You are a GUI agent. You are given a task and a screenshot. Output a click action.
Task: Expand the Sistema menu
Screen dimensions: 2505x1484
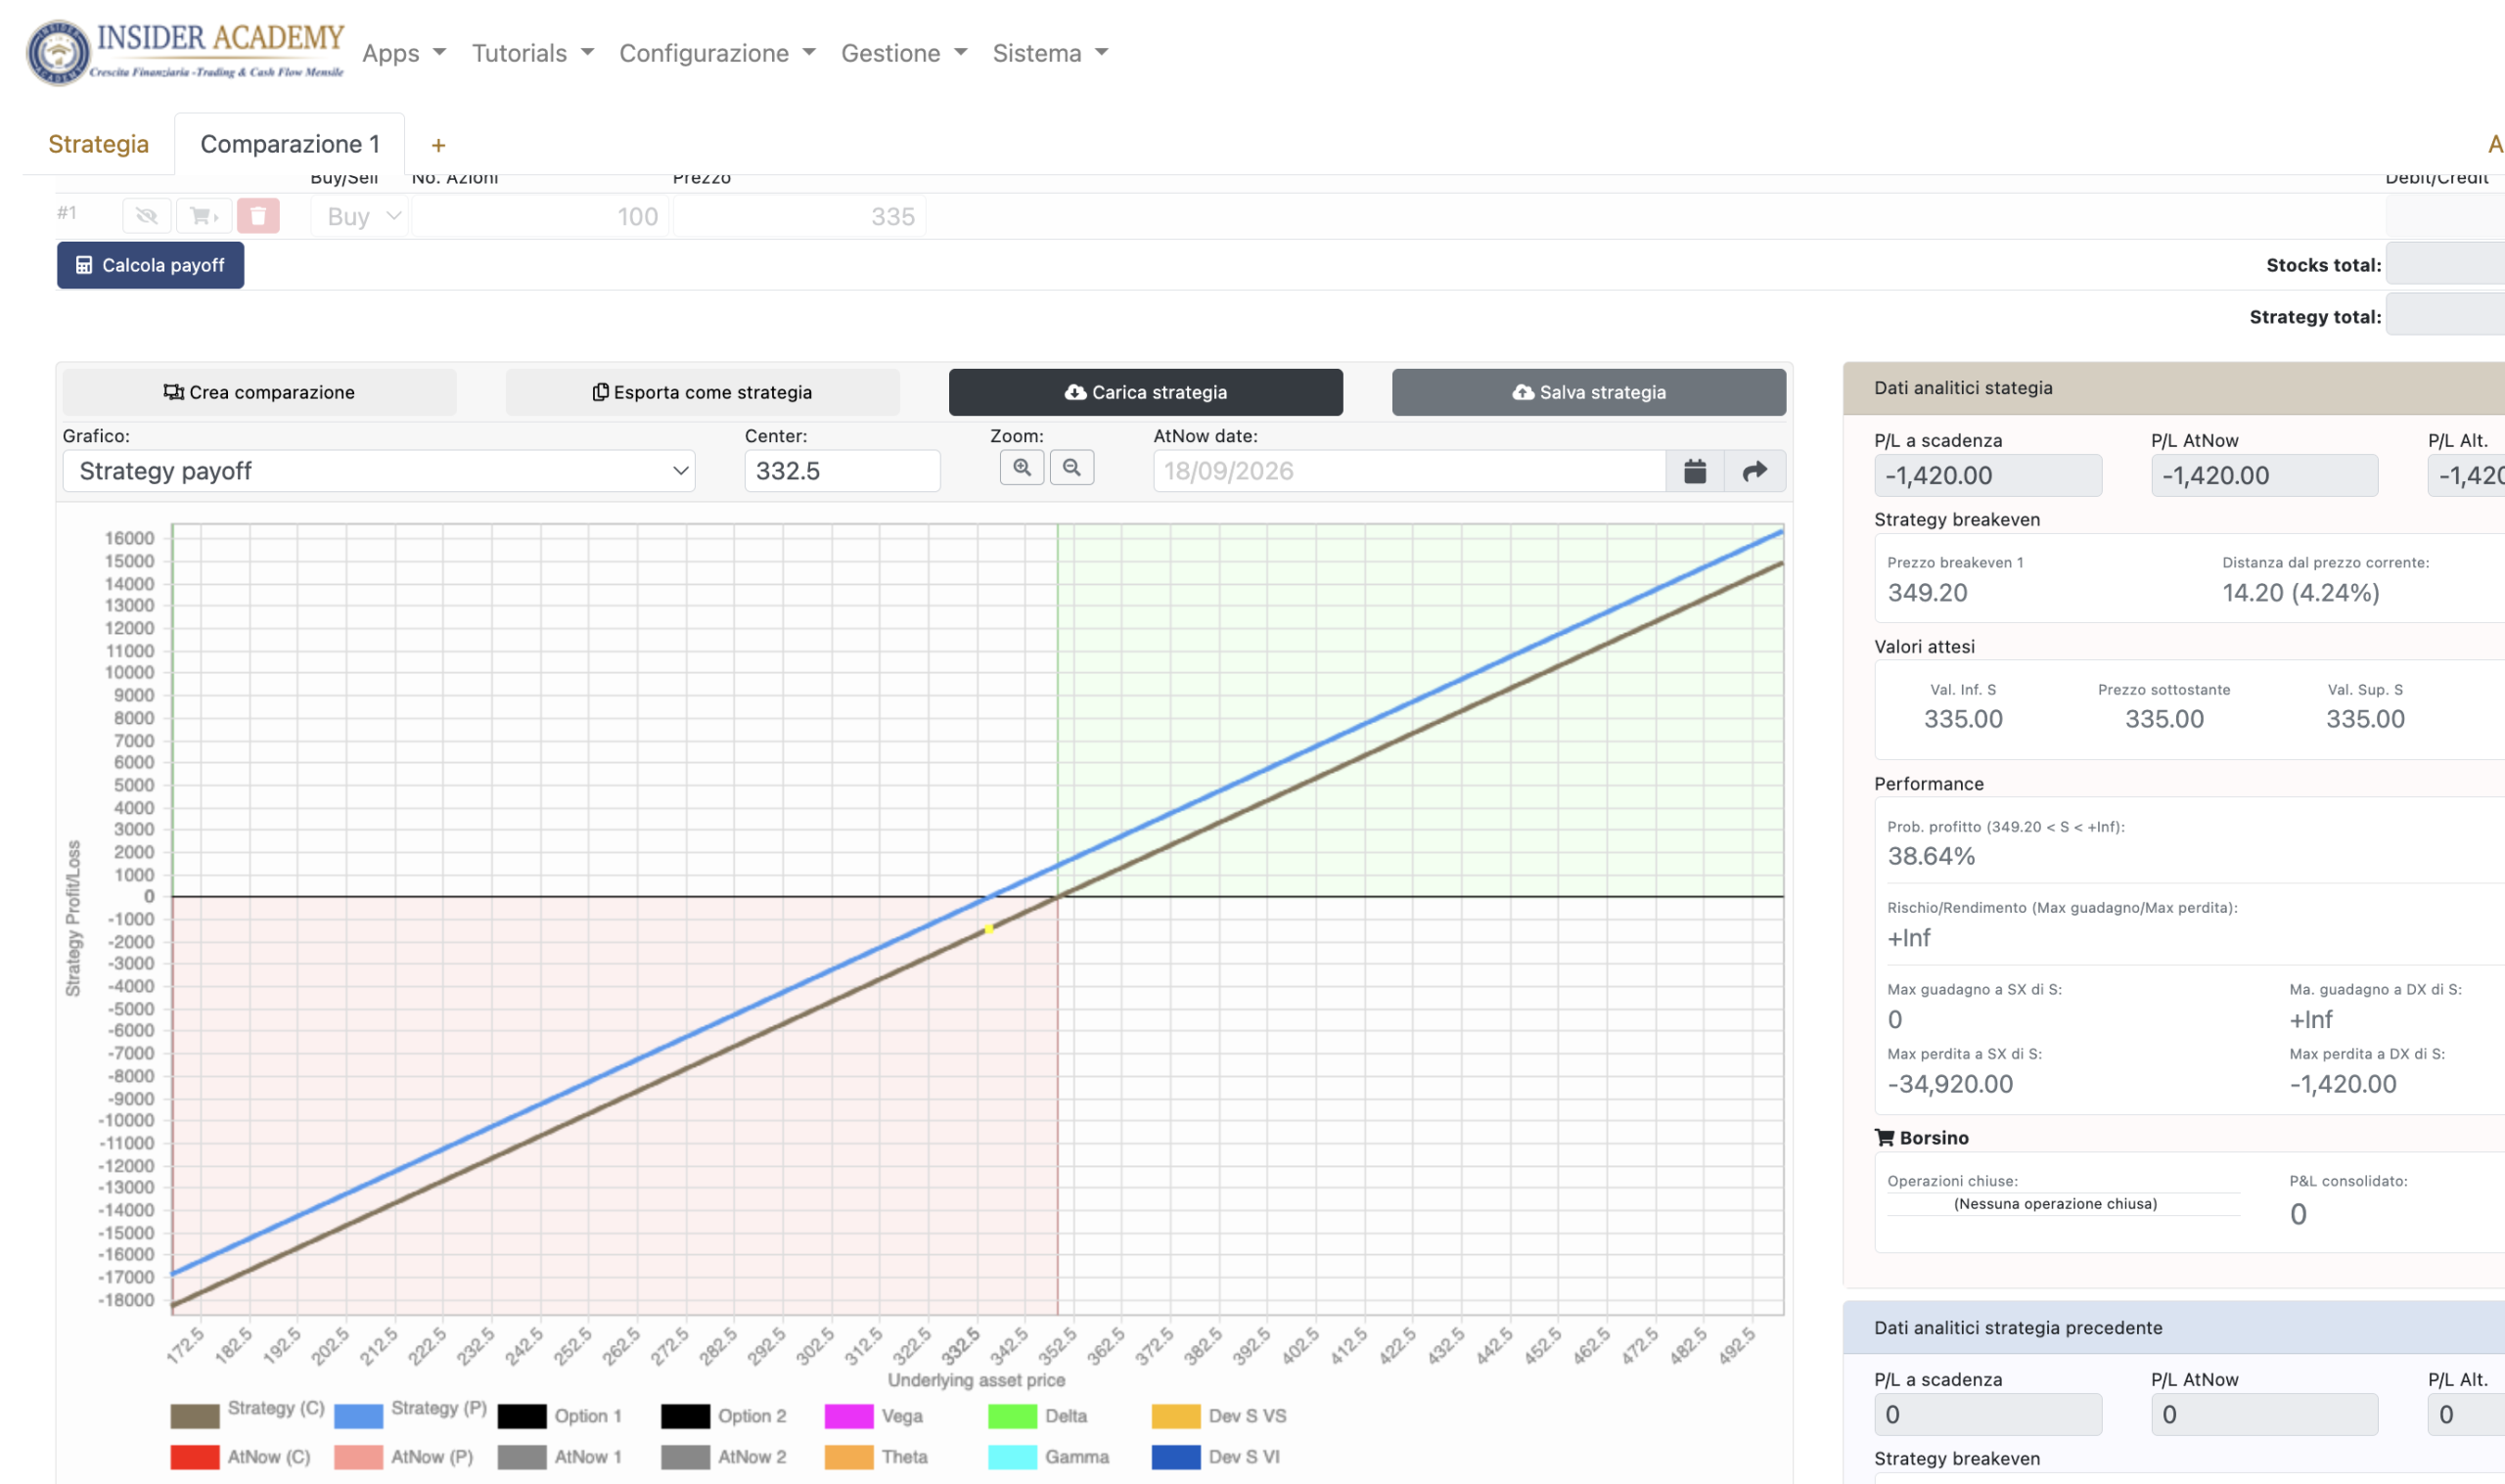tap(1050, 53)
